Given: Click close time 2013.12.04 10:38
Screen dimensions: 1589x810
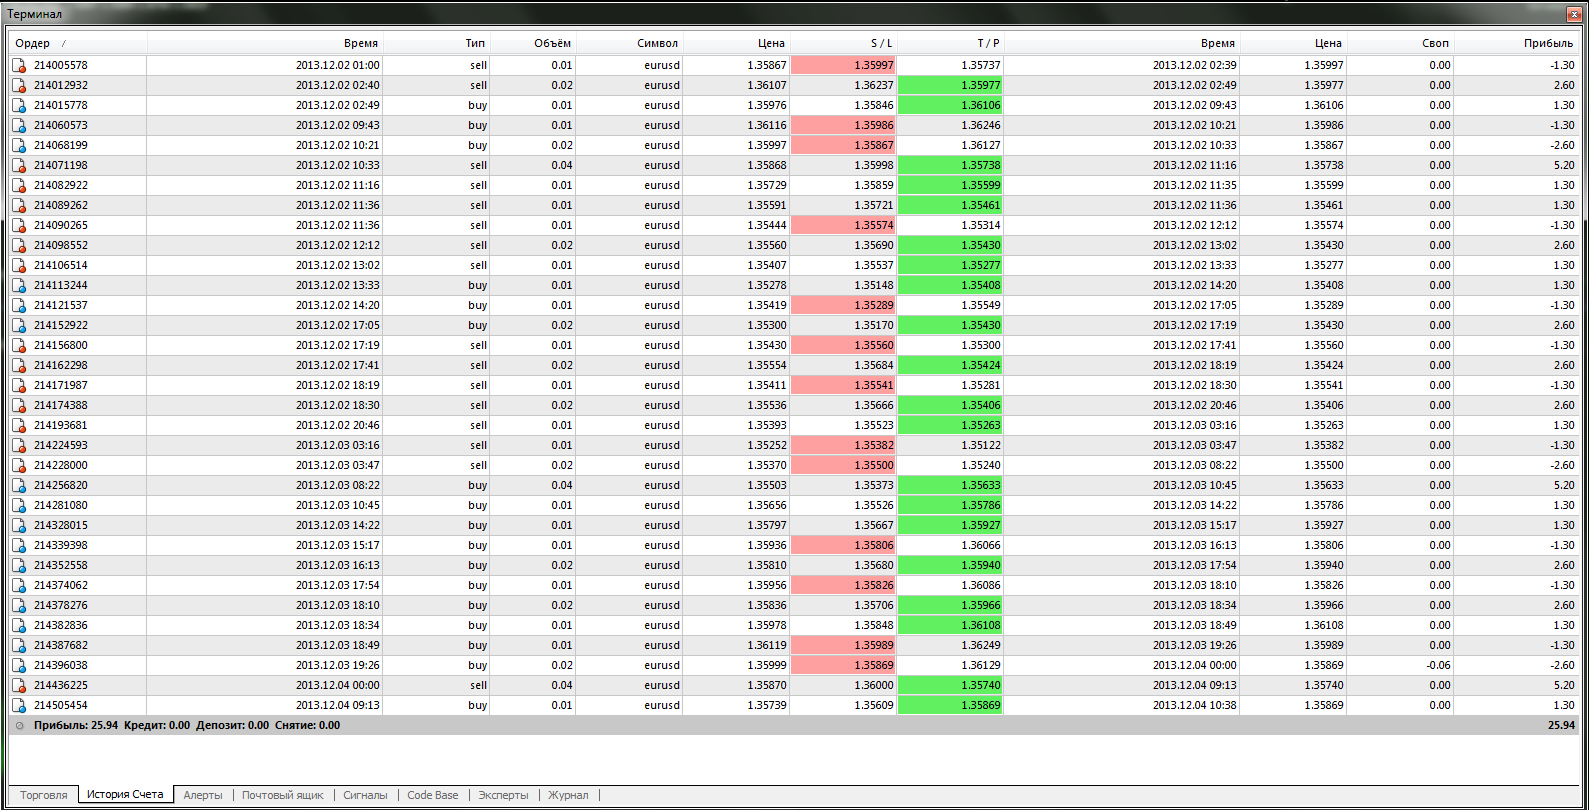Looking at the screenshot, I should click(1194, 705).
